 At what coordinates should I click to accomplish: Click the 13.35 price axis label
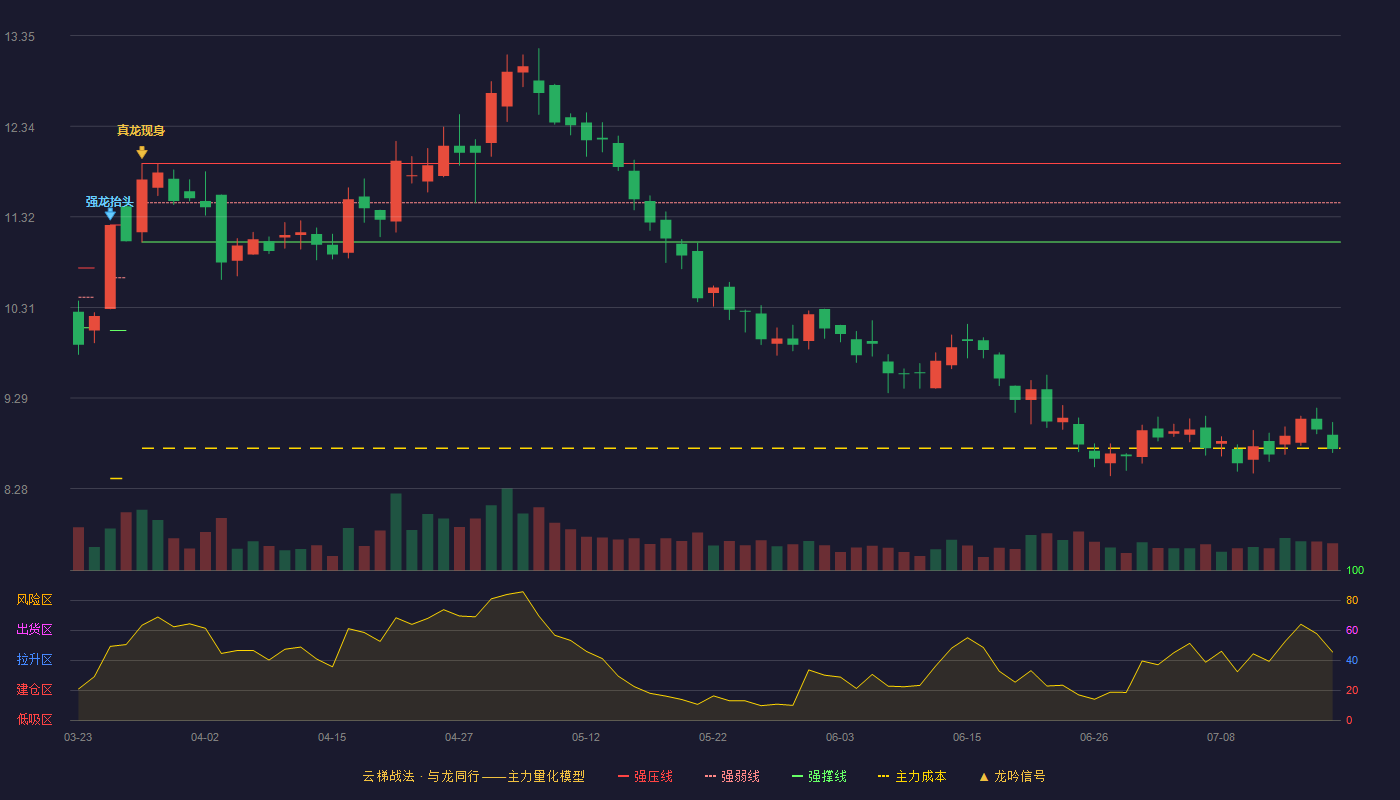pos(20,37)
